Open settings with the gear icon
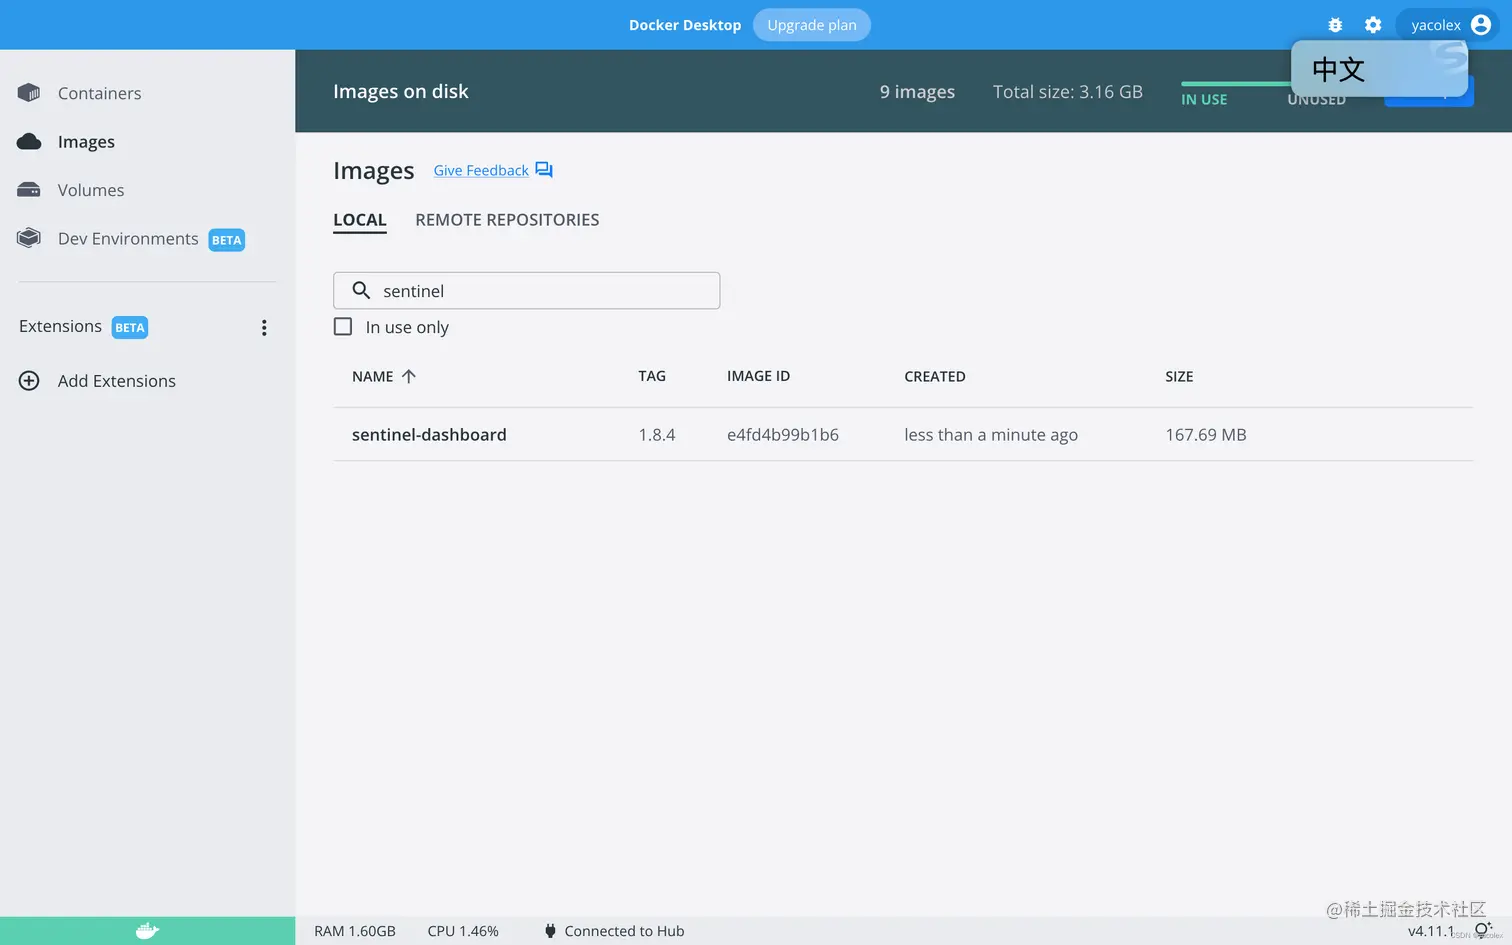The width and height of the screenshot is (1512, 945). (1373, 25)
